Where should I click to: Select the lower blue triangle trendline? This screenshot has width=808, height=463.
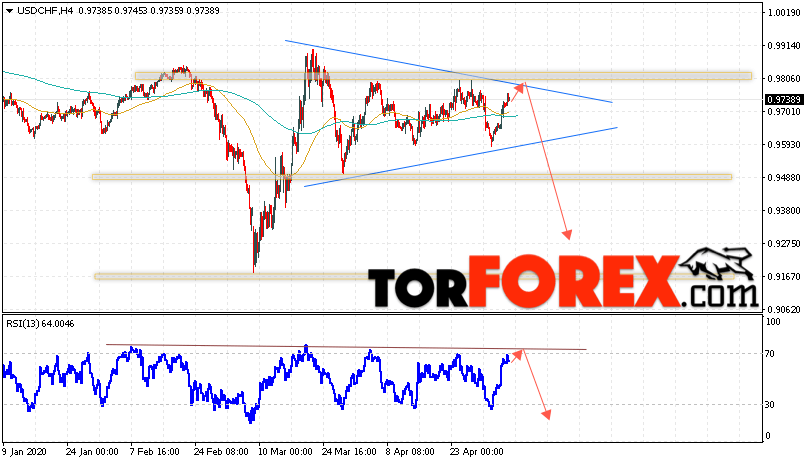tap(460, 157)
